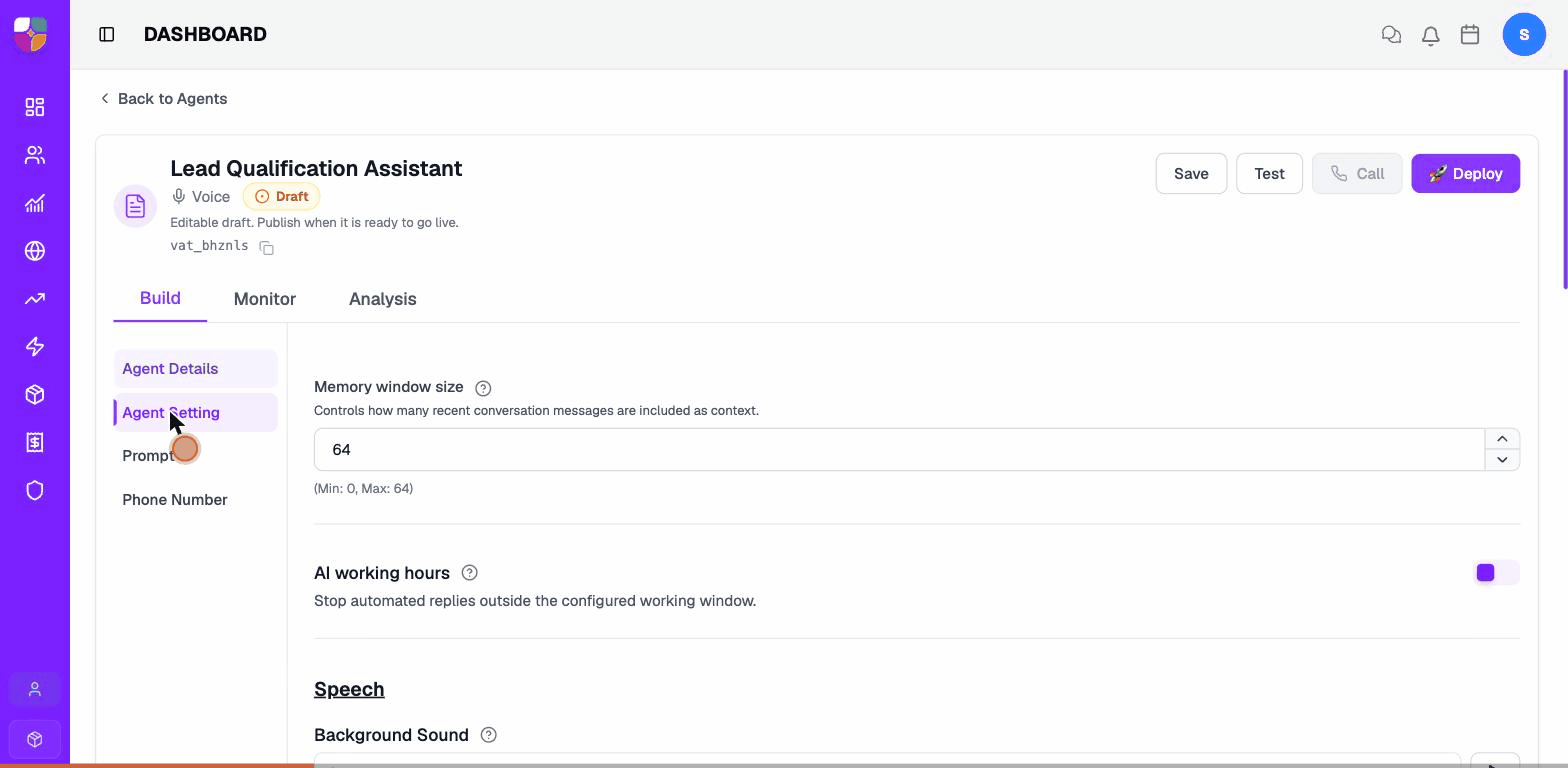
Task: Click the Lead Qualification Assistant title
Action: 316,168
